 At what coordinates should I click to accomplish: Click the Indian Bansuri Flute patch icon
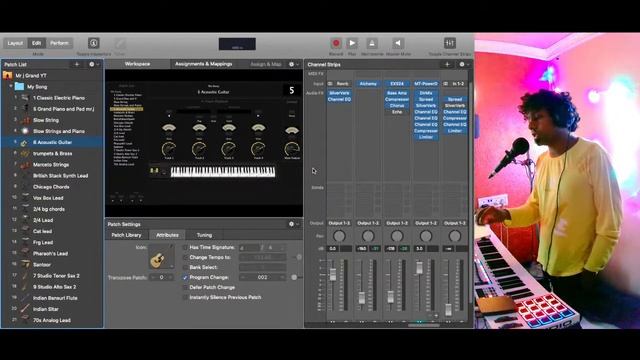[25, 298]
